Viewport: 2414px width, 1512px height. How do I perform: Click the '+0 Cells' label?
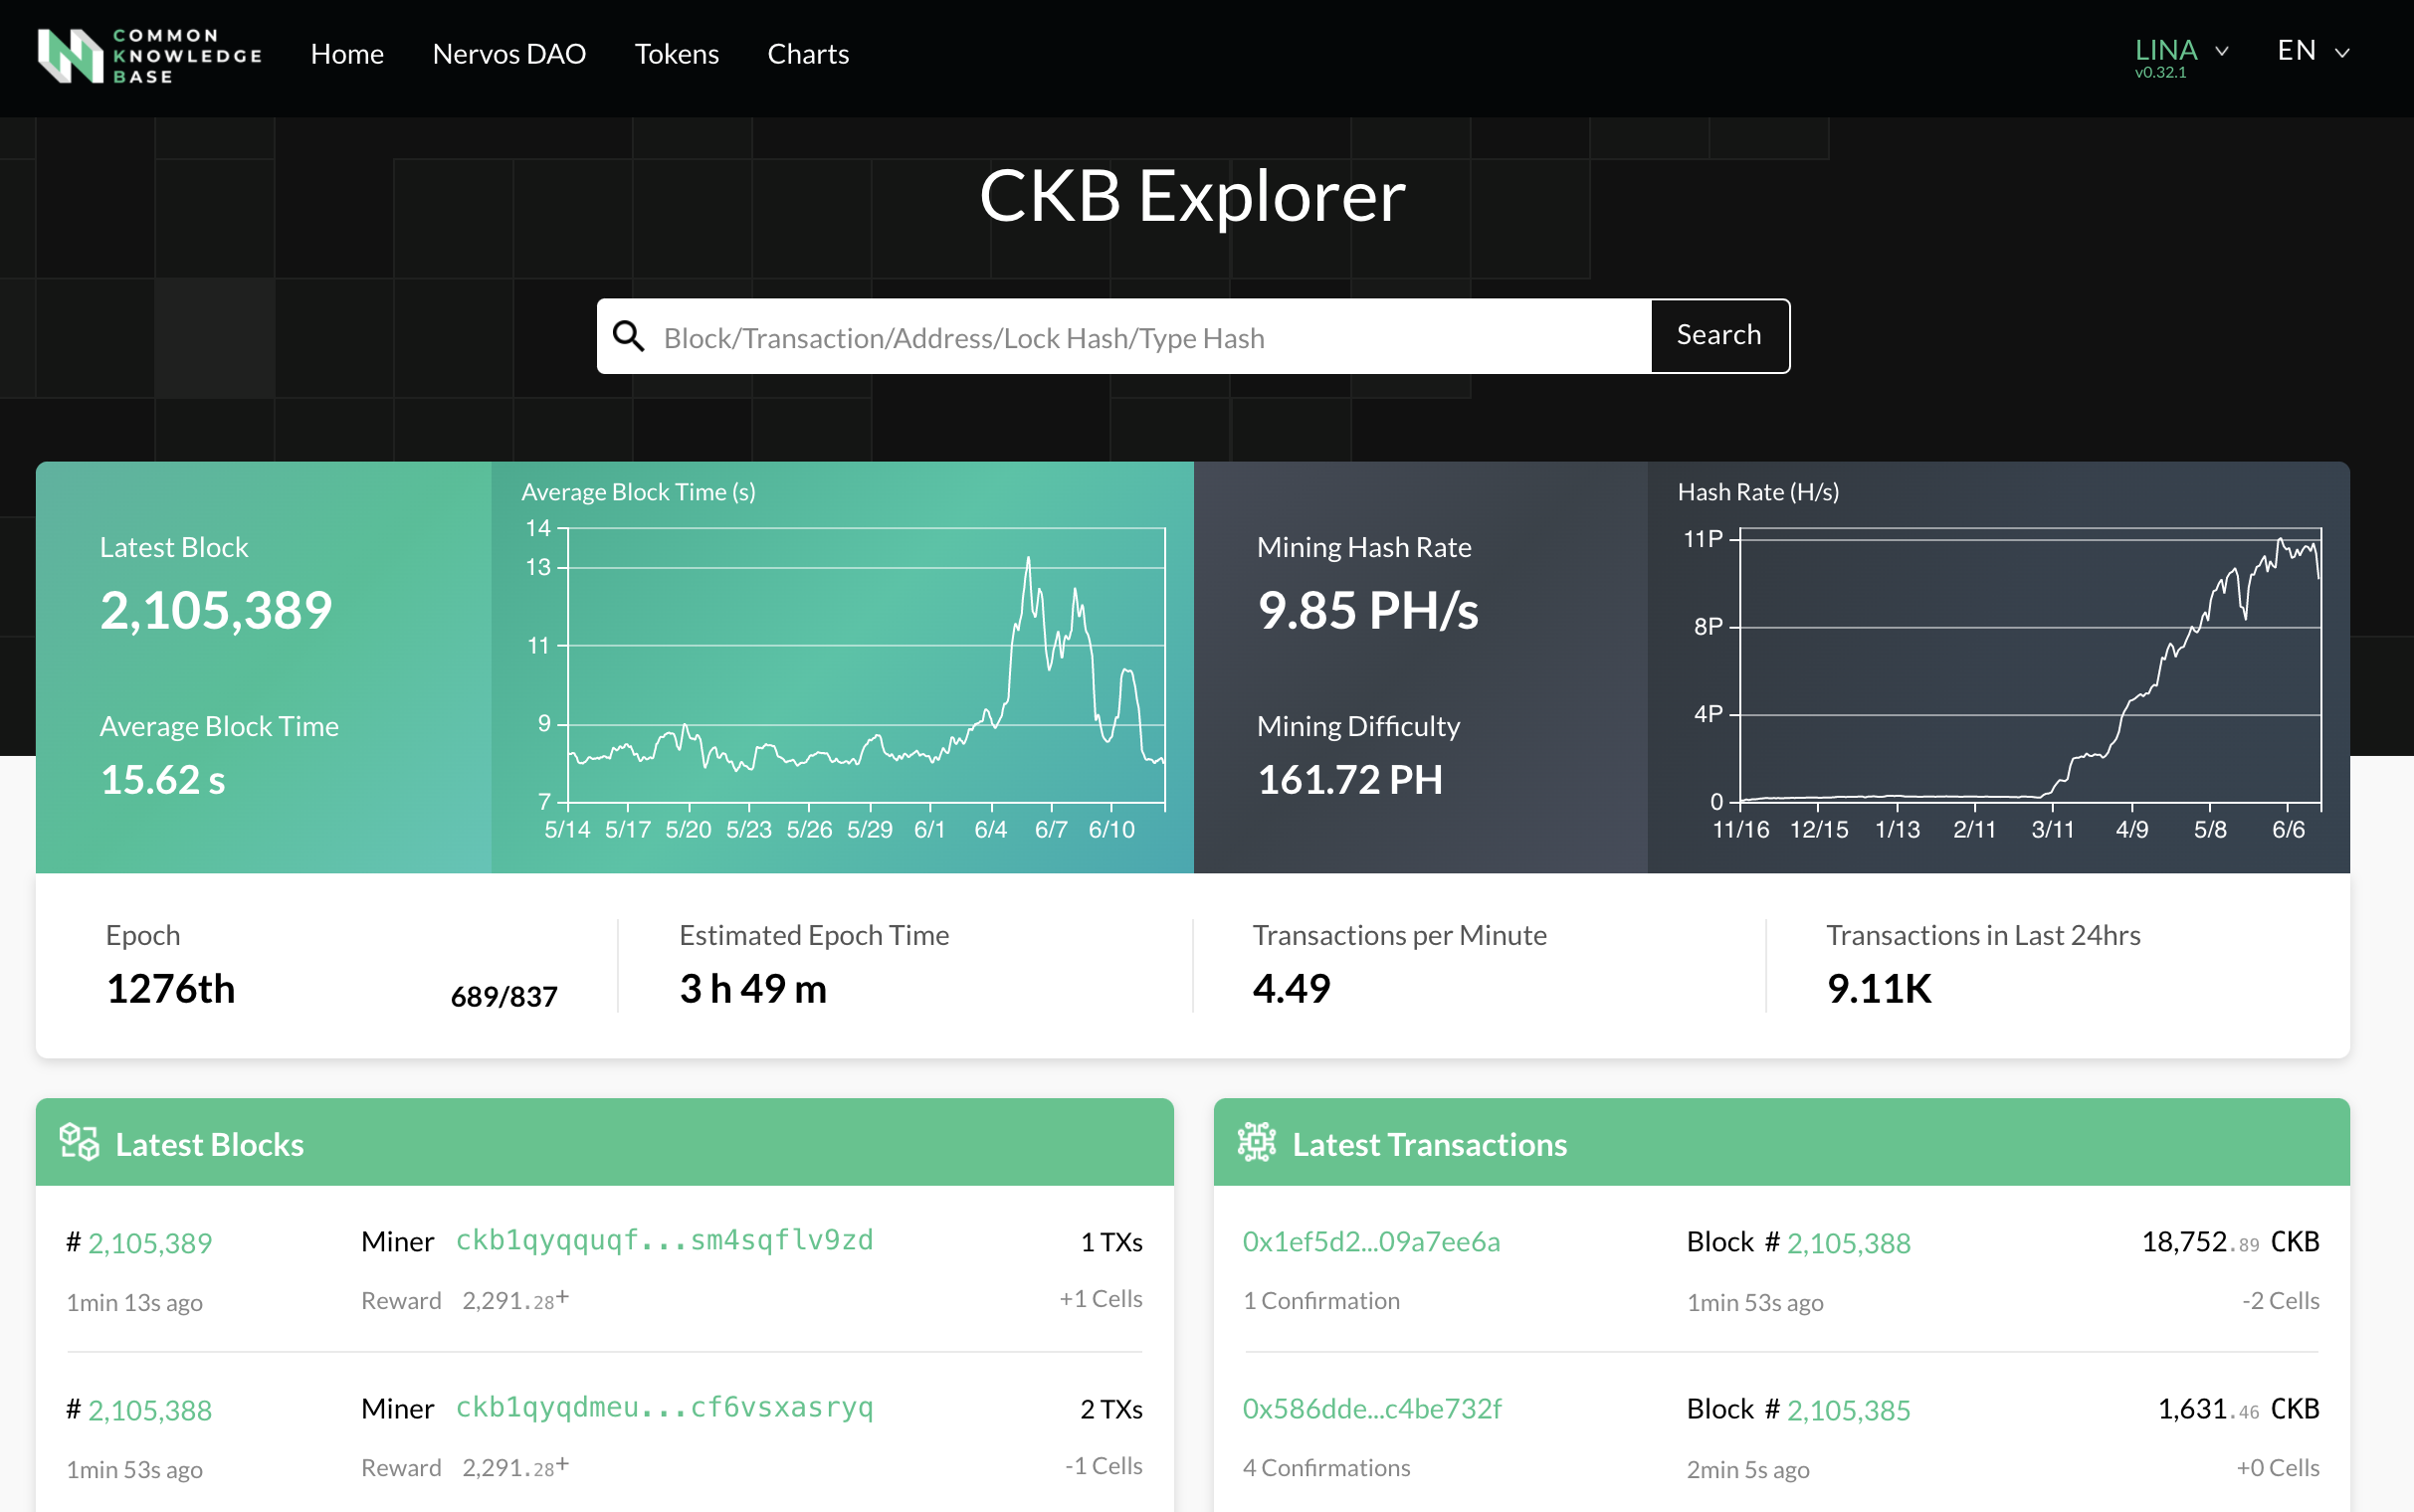click(2278, 1467)
